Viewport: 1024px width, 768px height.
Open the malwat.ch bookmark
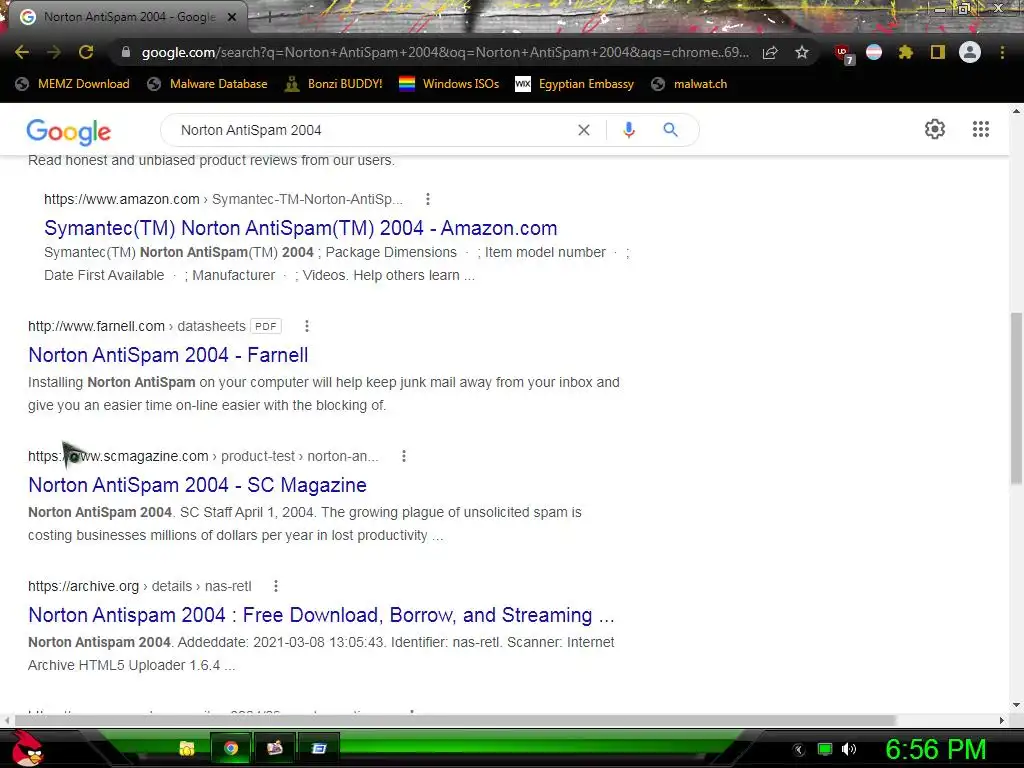[689, 84]
